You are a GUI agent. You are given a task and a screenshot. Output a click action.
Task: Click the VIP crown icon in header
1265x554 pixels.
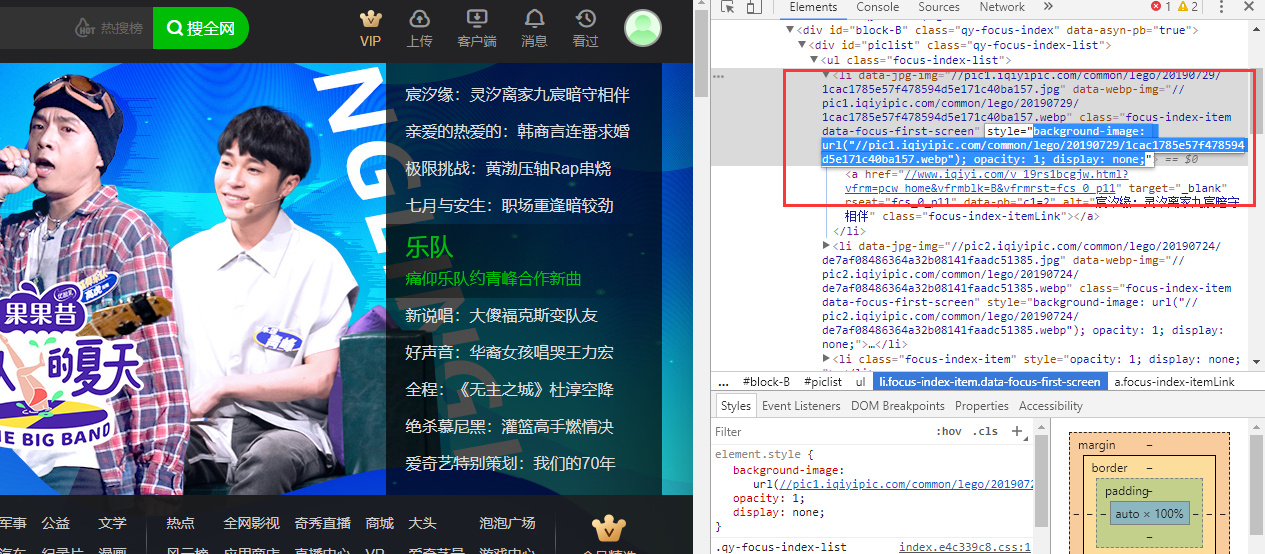point(371,19)
